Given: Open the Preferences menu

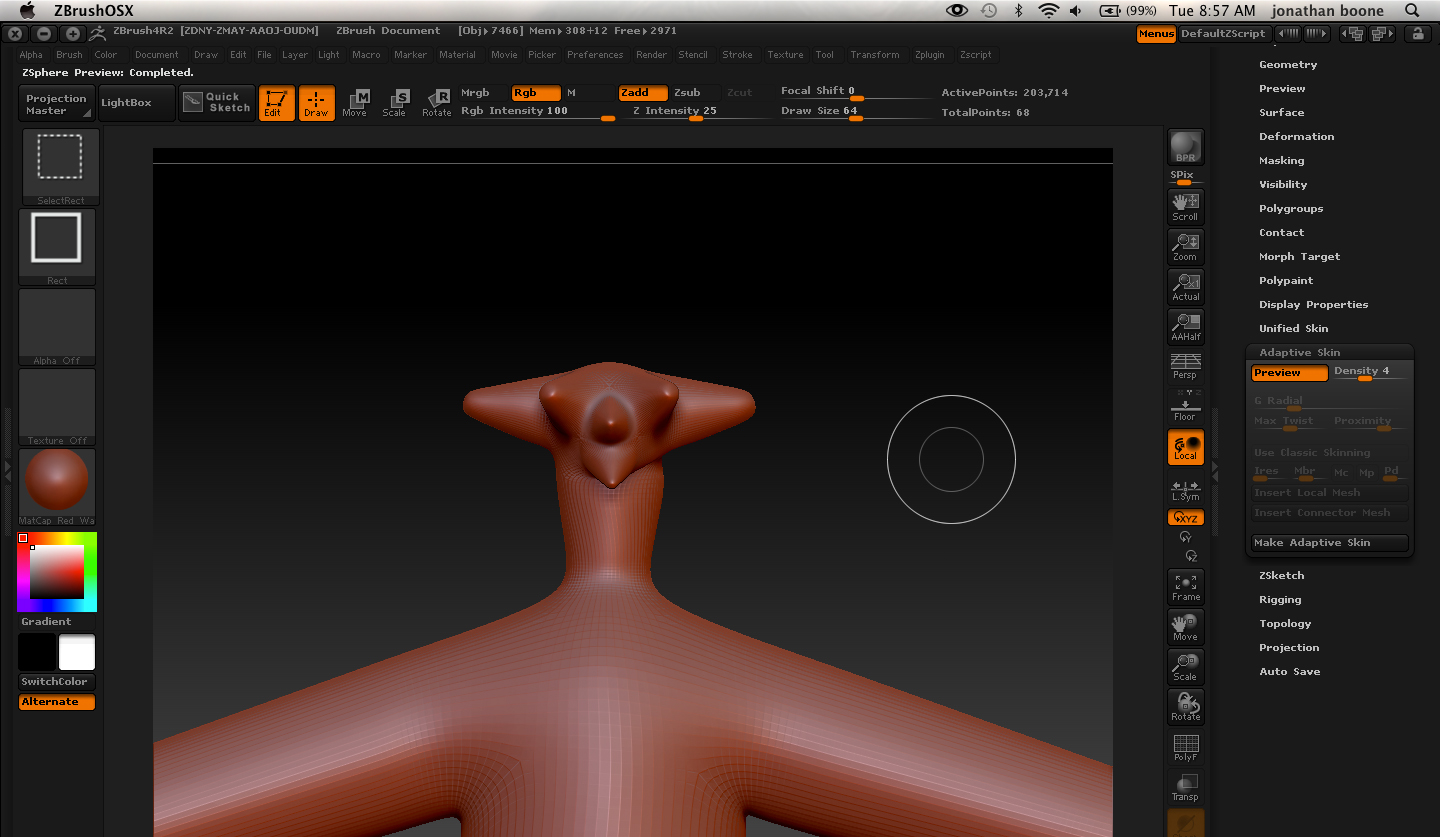Looking at the screenshot, I should coord(594,55).
